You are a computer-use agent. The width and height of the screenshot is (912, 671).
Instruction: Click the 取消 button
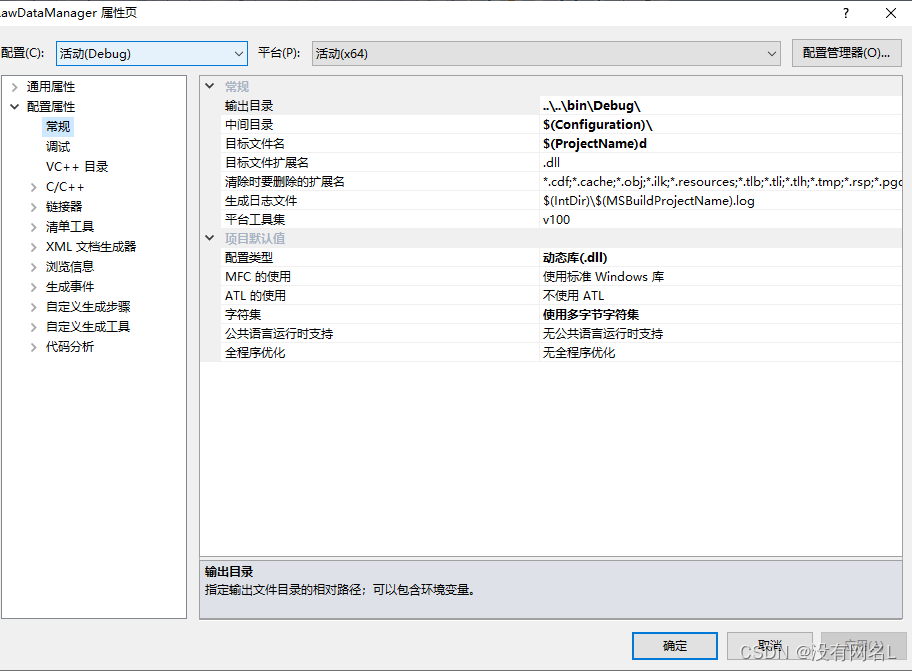click(x=770, y=645)
